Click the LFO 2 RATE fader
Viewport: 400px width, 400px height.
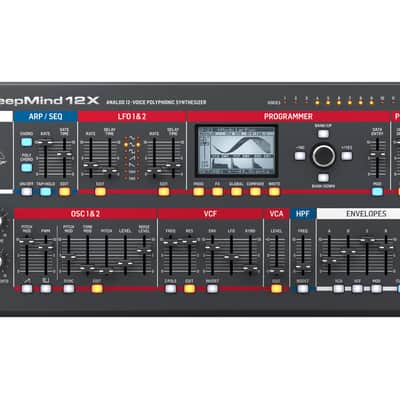click(154, 171)
